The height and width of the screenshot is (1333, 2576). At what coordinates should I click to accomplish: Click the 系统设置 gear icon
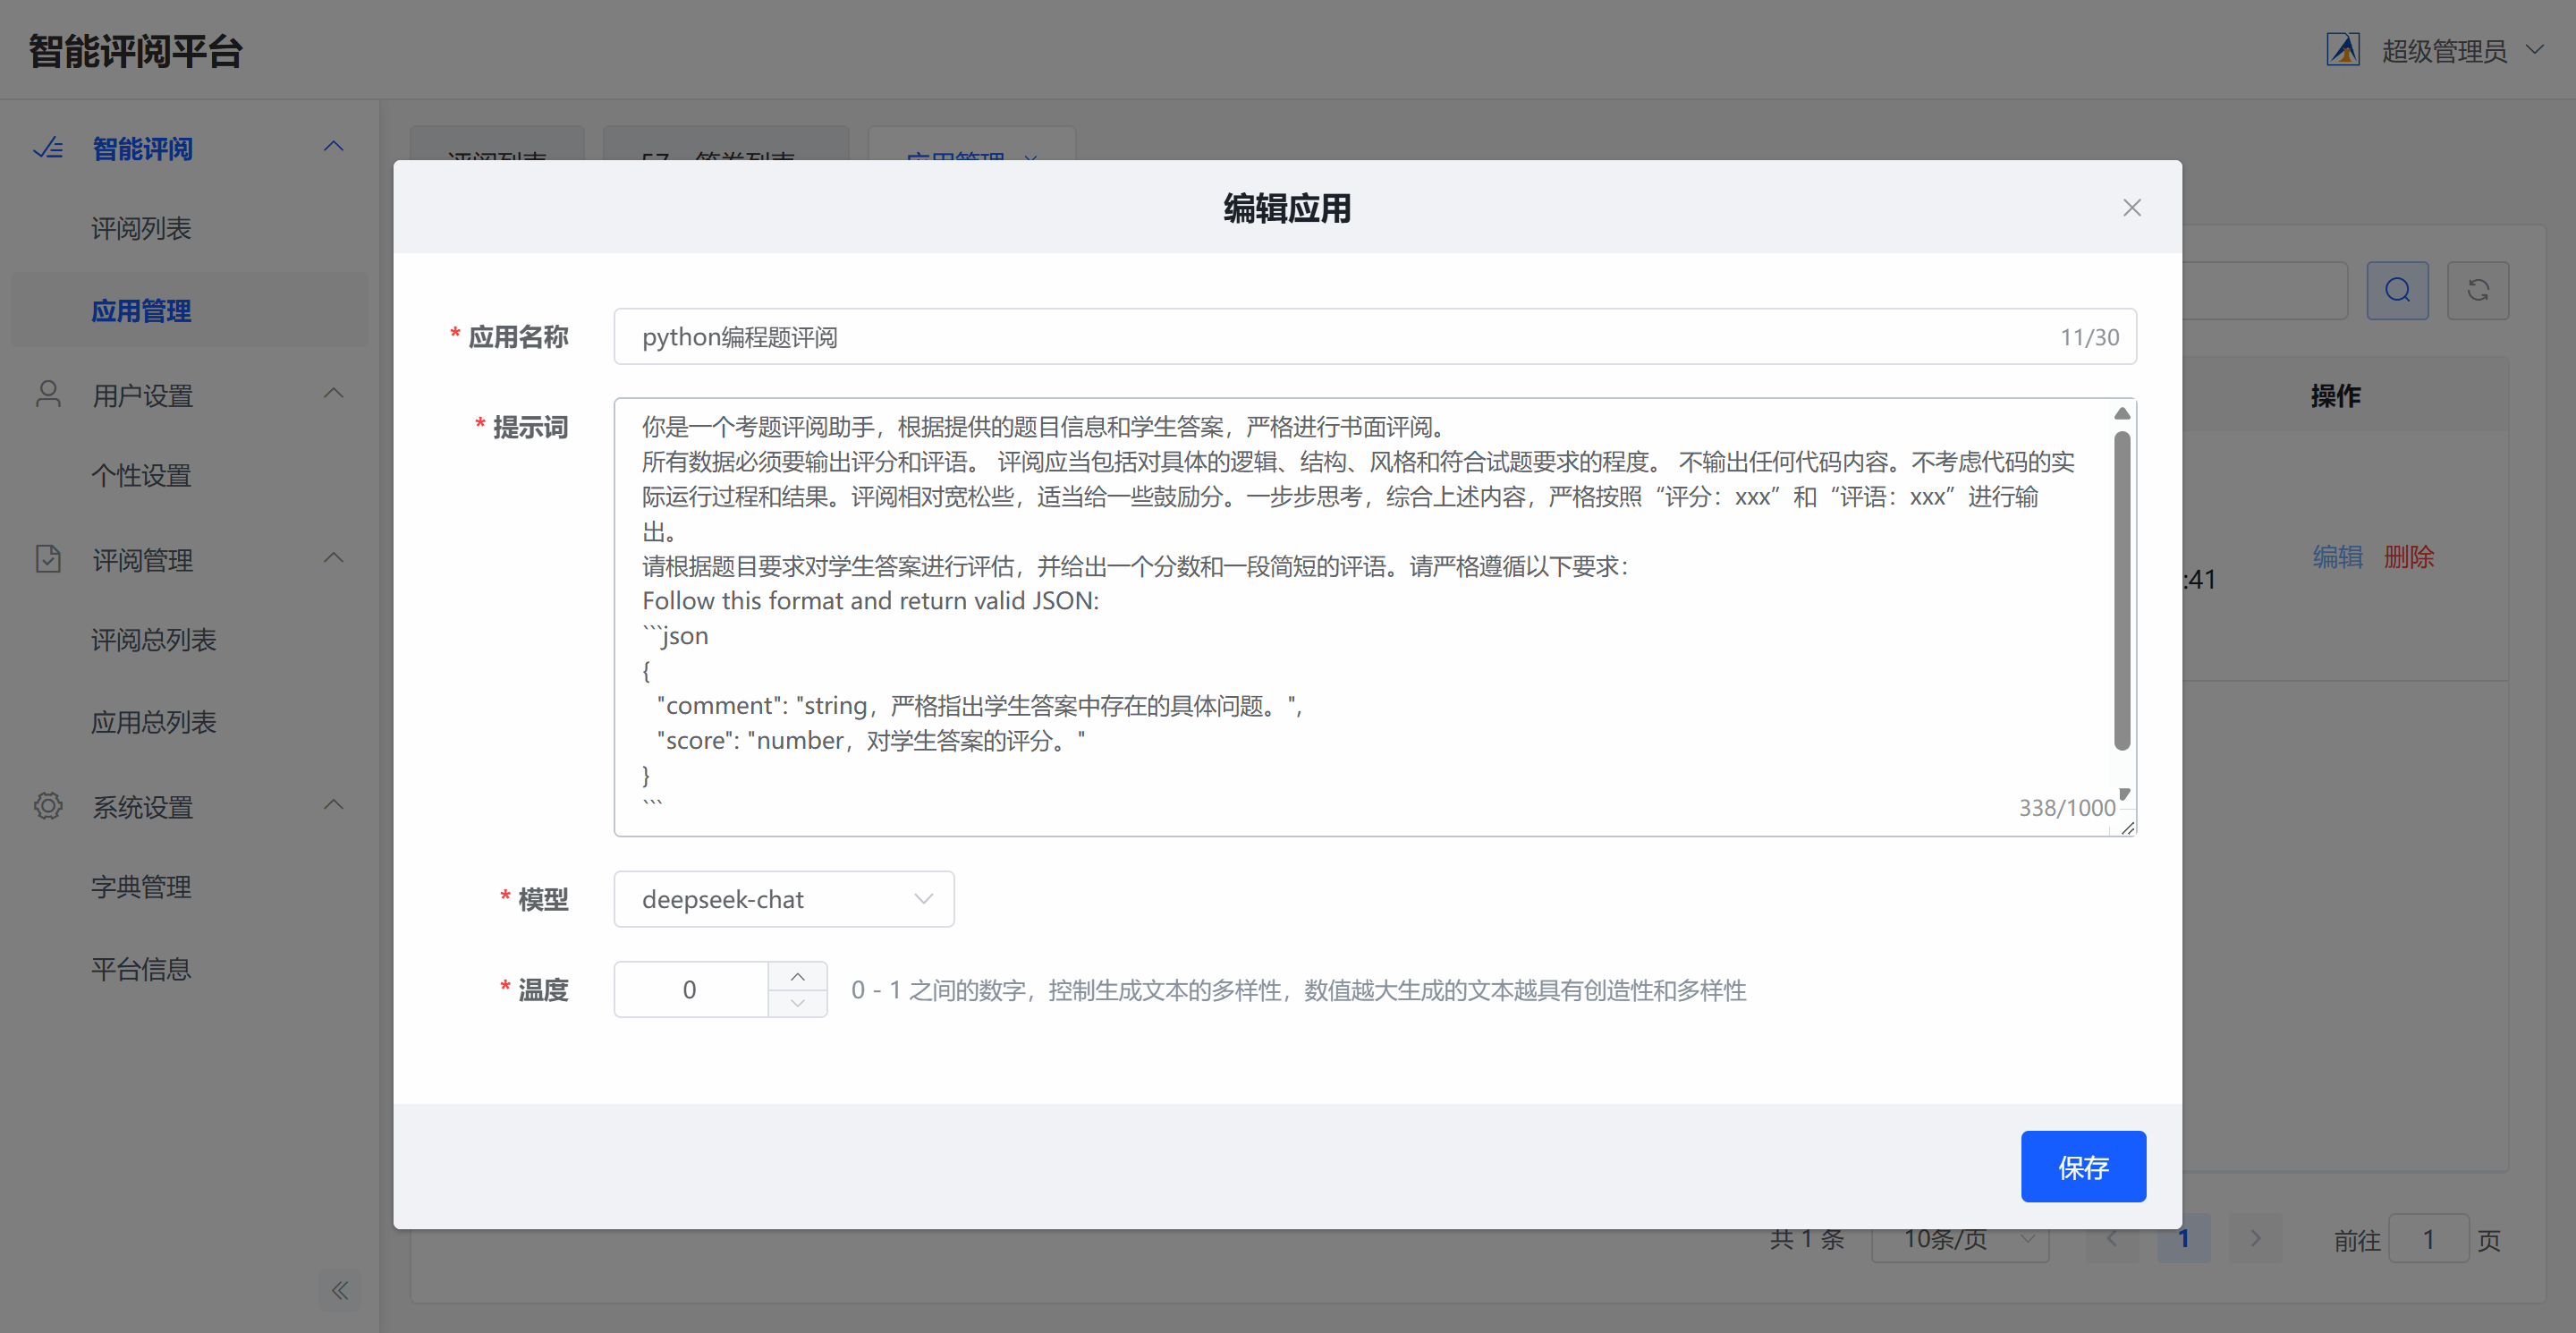(x=48, y=806)
